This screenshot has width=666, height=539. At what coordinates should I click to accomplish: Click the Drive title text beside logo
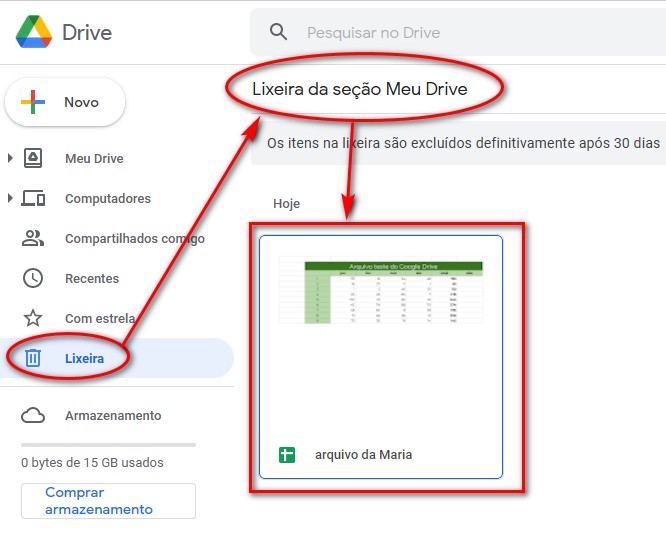[x=87, y=32]
